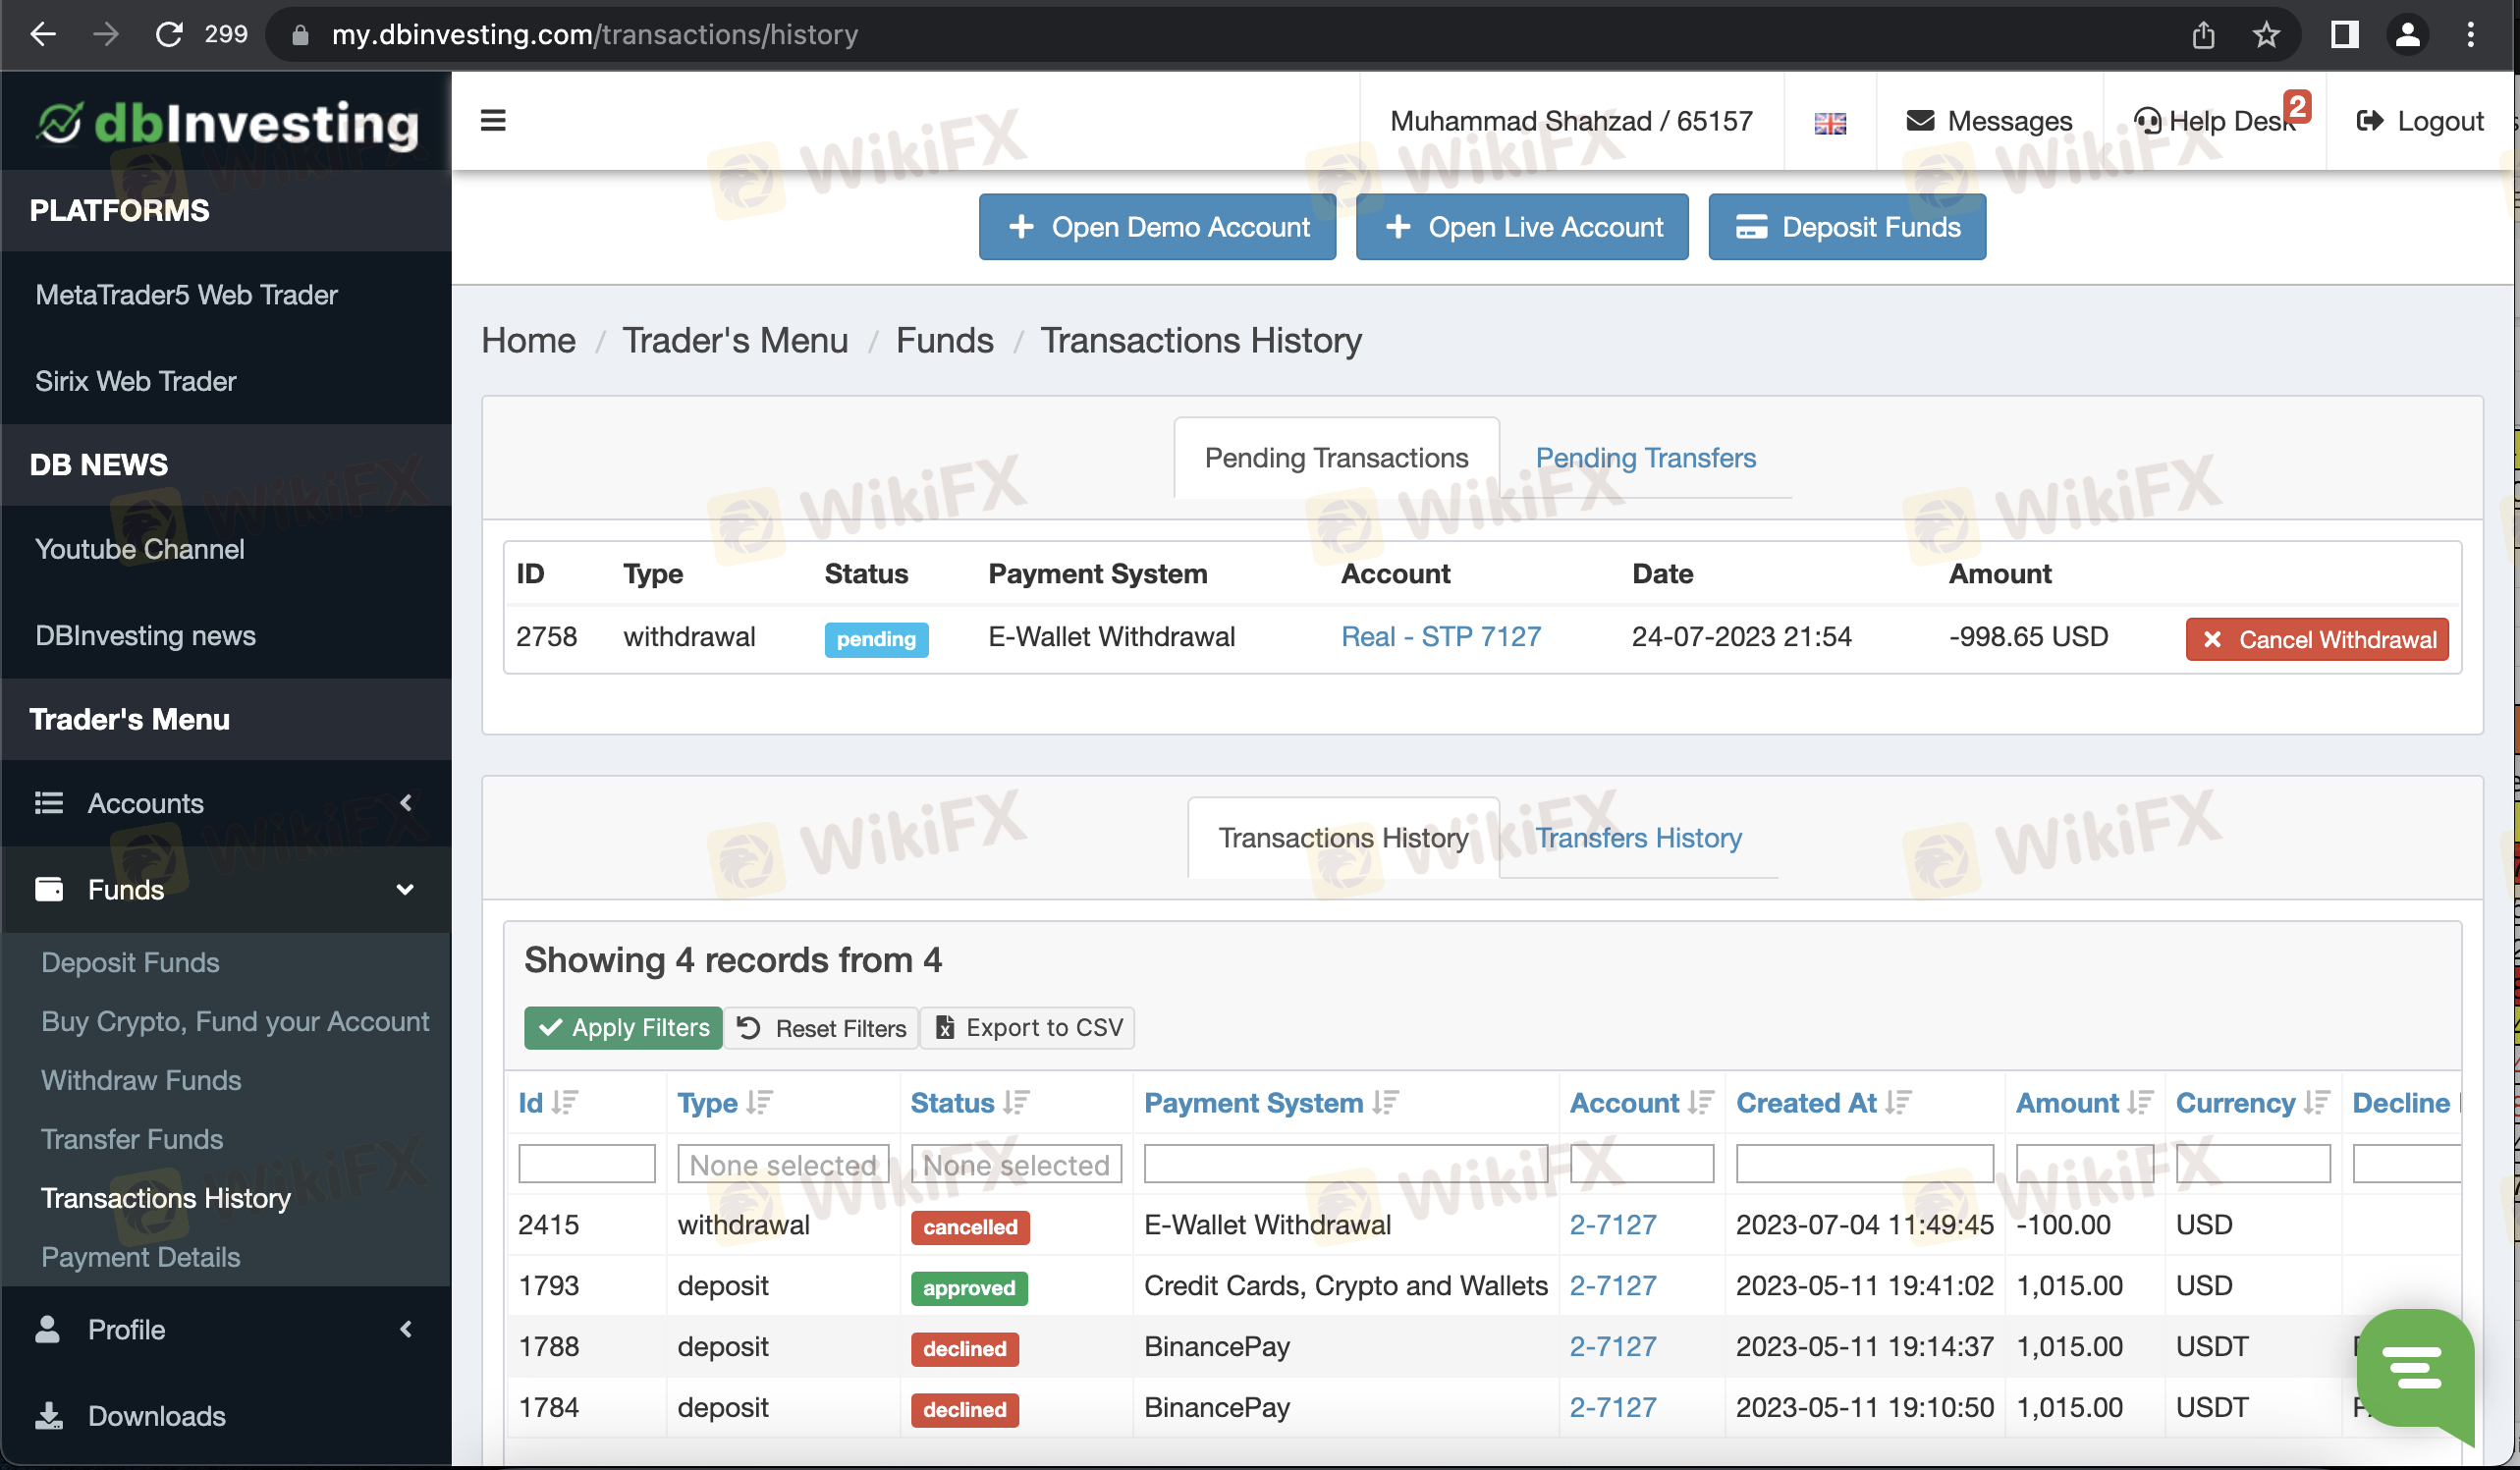Select the Transfers History tab

coord(1638,838)
